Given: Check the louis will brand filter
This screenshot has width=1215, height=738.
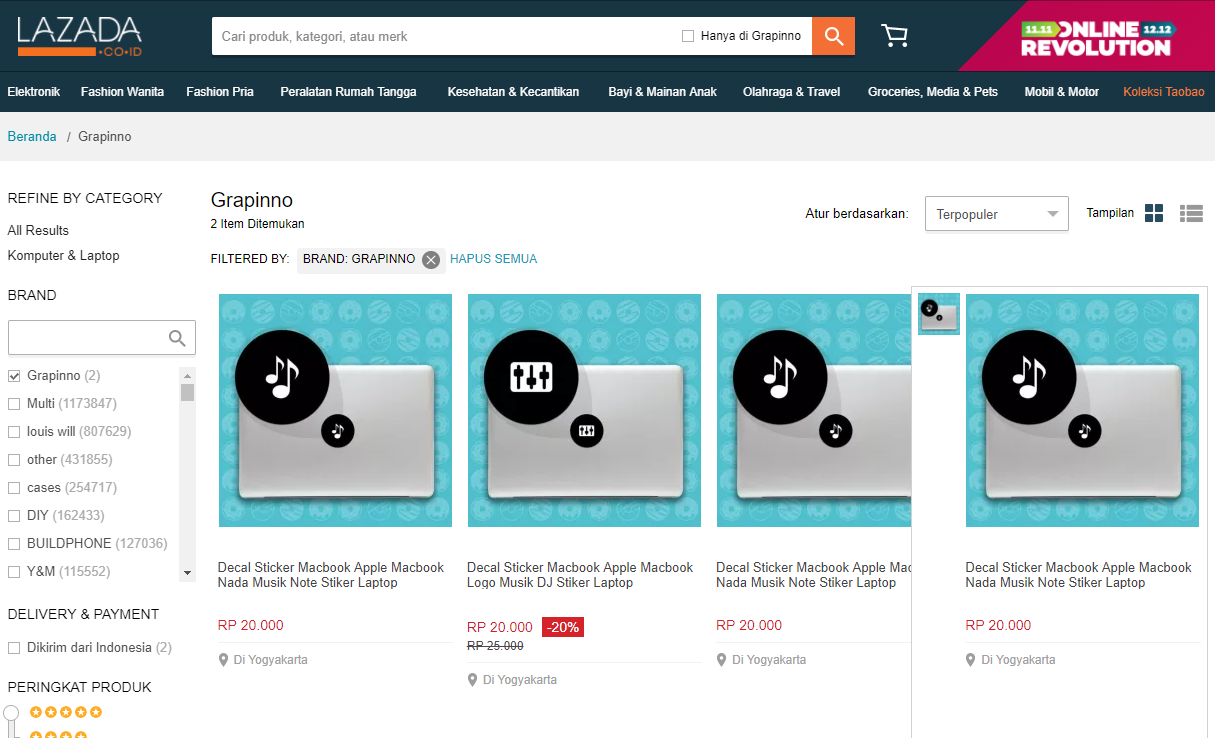Looking at the screenshot, I should (x=14, y=432).
